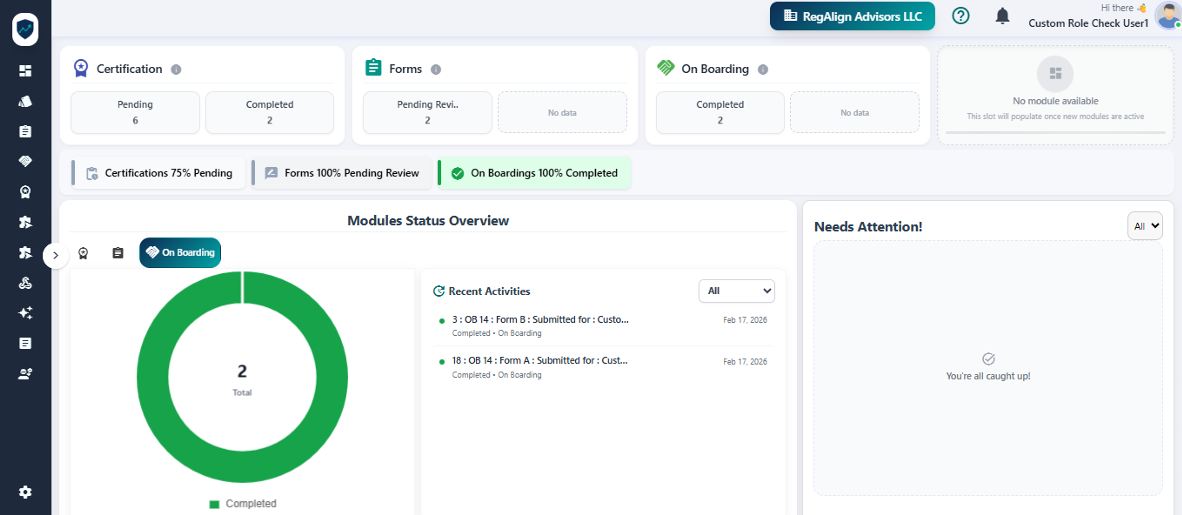1182x515 pixels.
Task: Click the Certifications 75% Pending chip
Action: coord(158,173)
